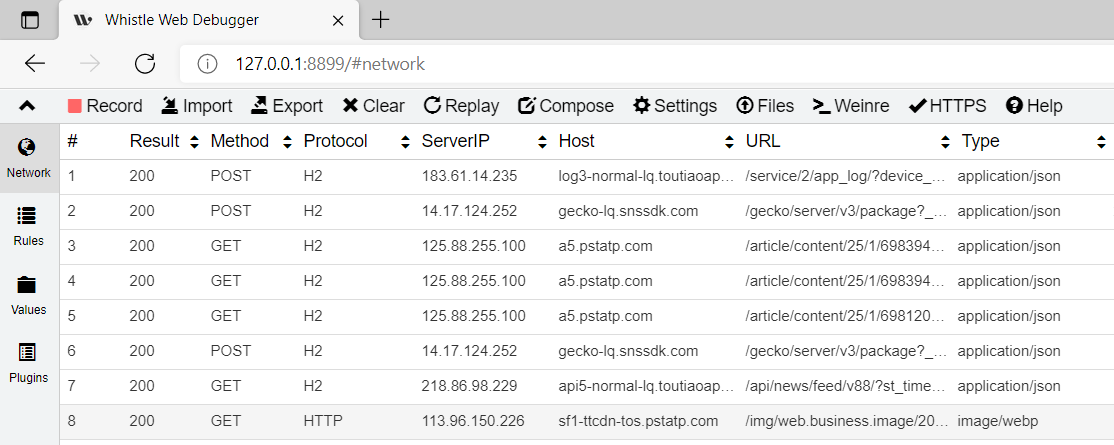
Task: Open Whistle Settings menu
Action: point(675,106)
